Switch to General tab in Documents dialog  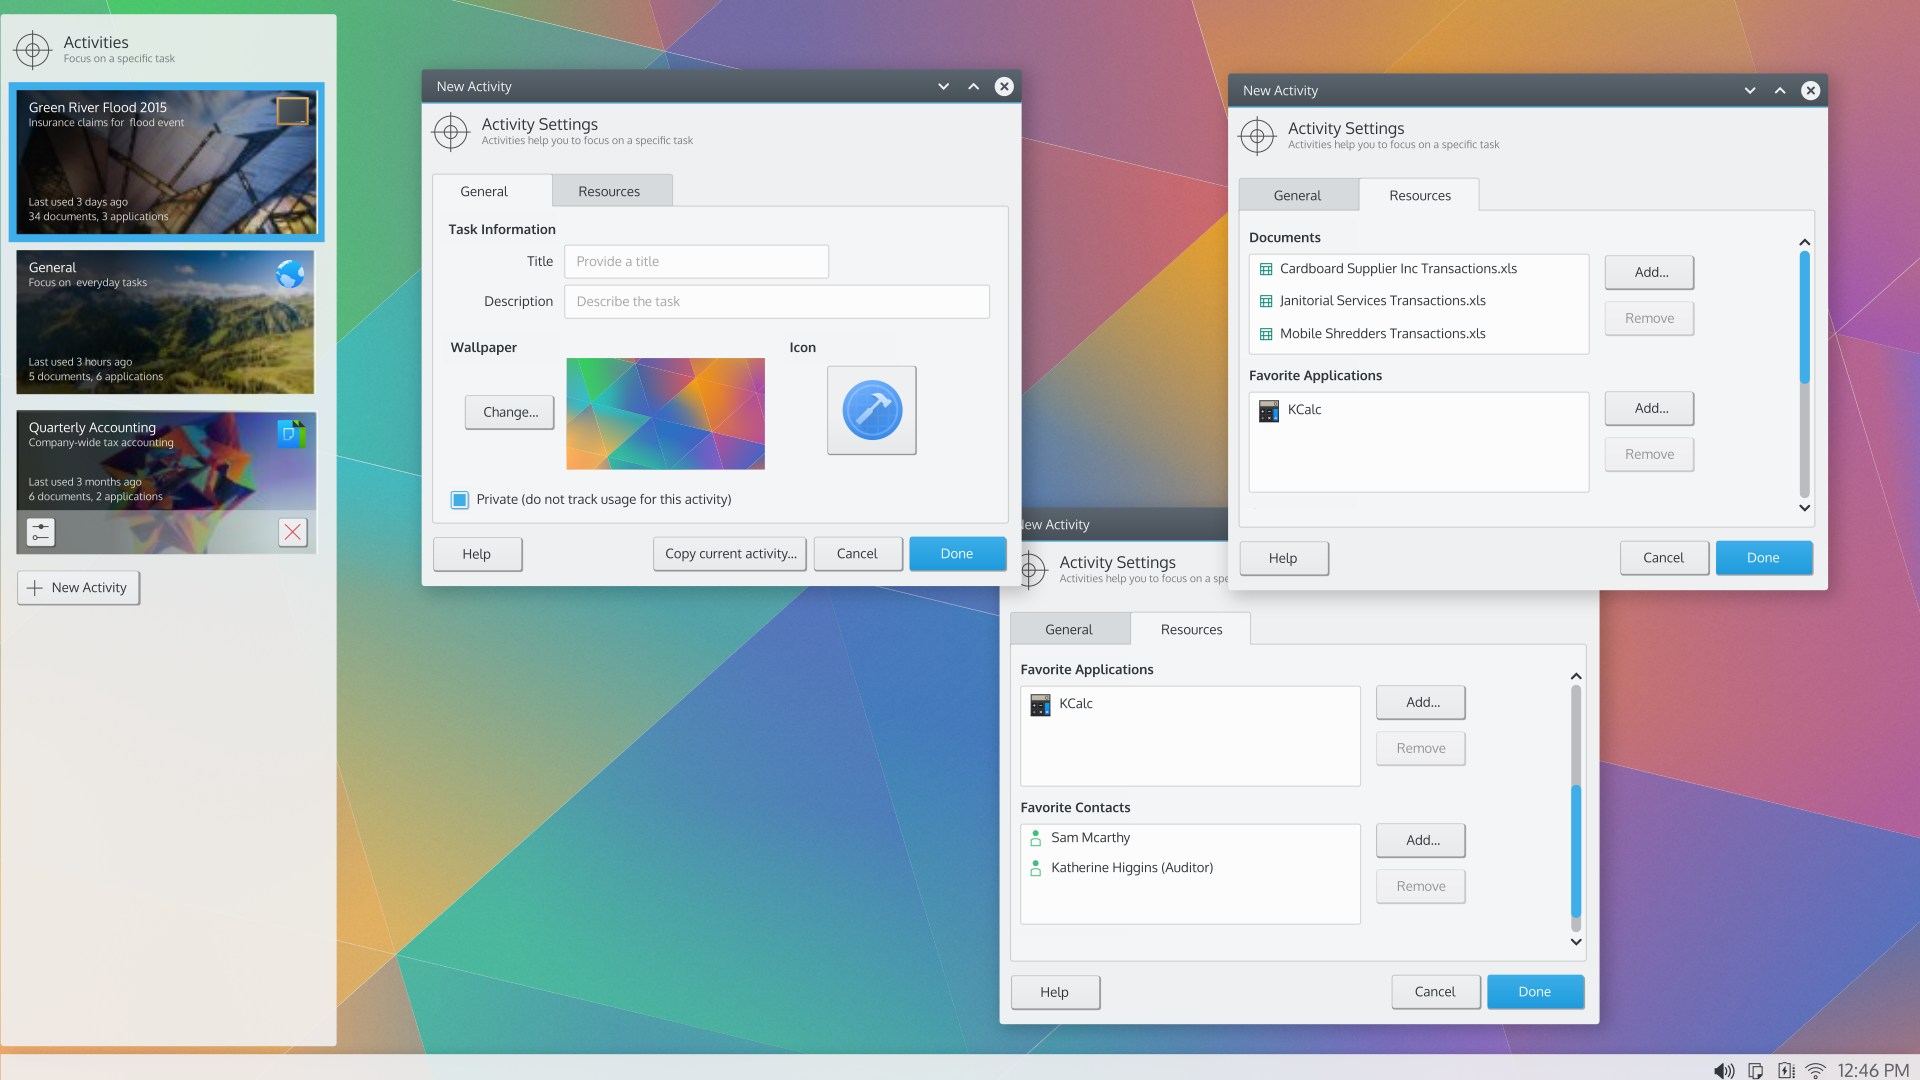[1297, 195]
